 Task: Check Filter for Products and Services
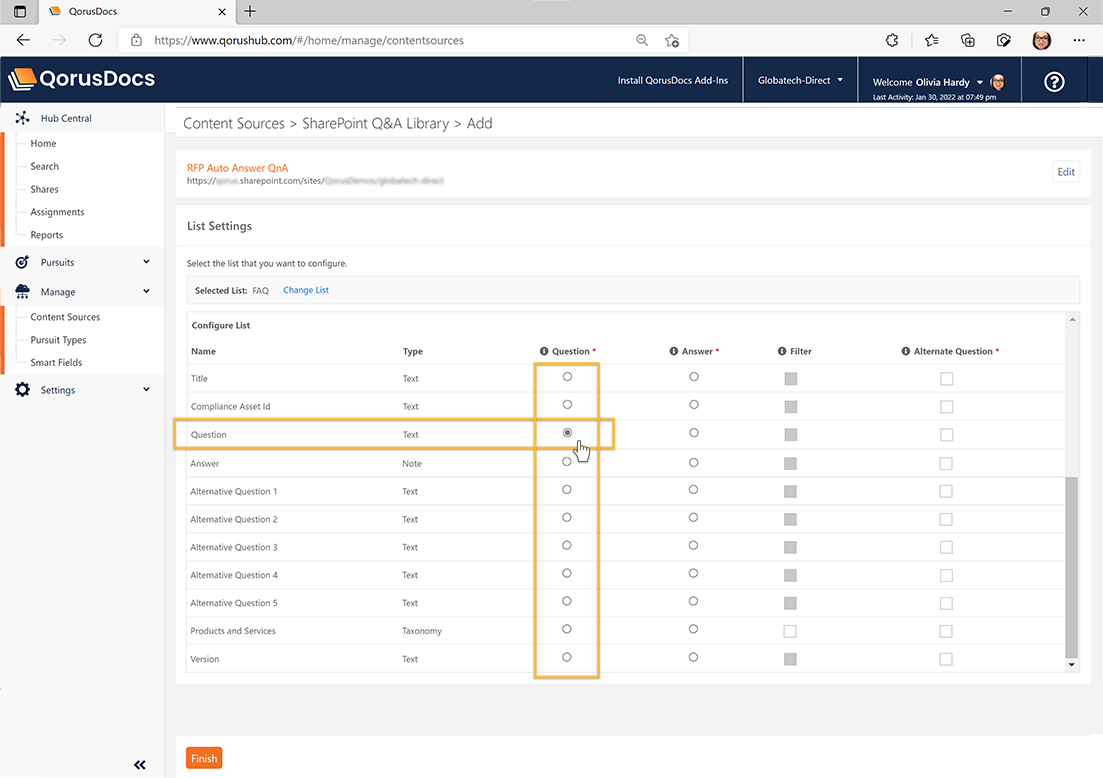pos(790,631)
